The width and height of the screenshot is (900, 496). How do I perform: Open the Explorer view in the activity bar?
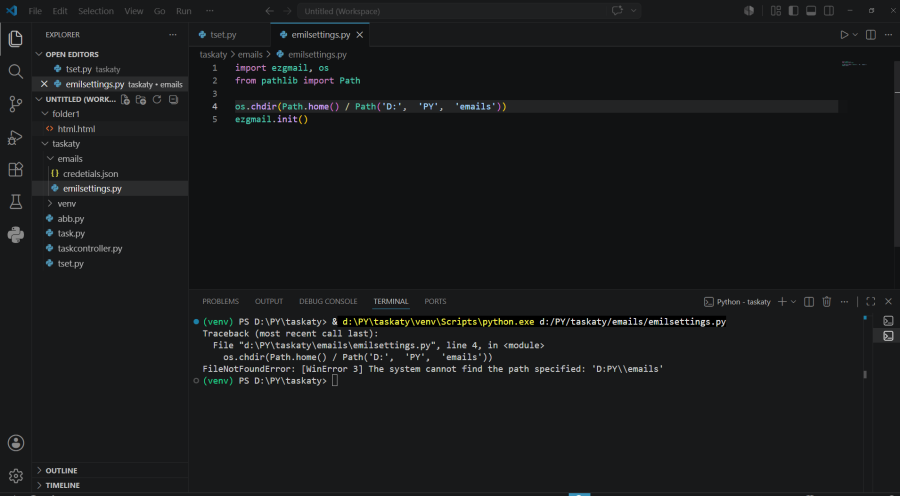pyautogui.click(x=15, y=39)
